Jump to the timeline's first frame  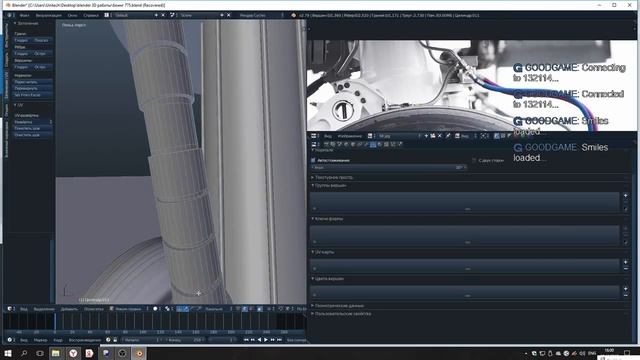247,340
